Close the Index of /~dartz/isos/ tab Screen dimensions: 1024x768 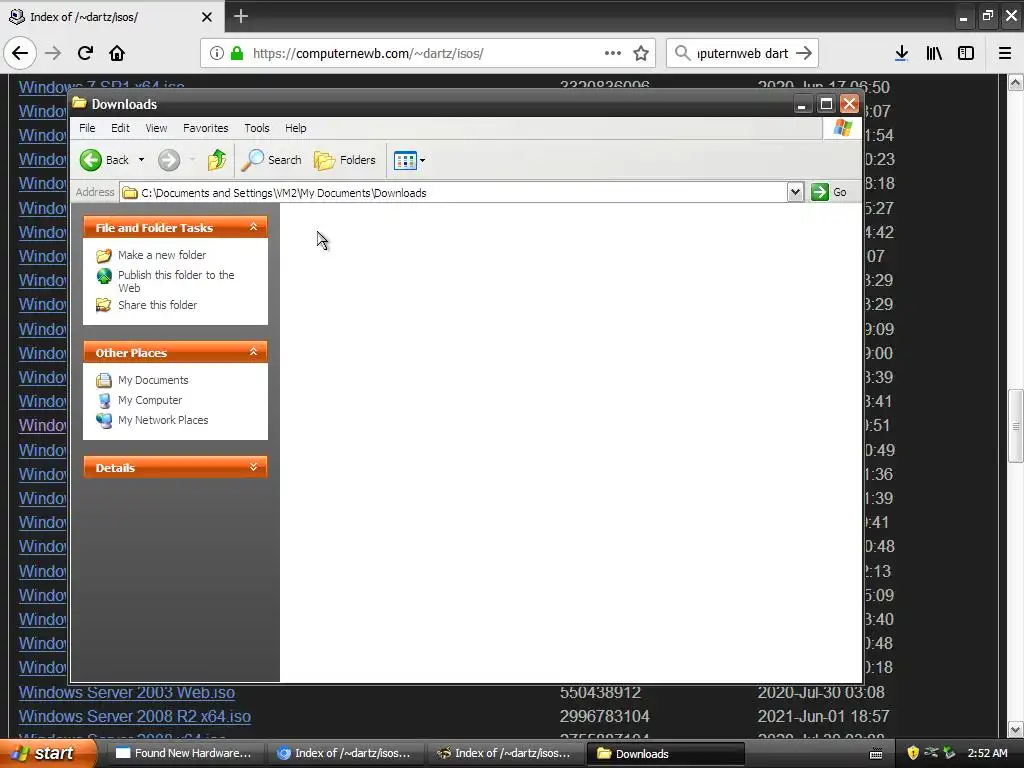pos(207,17)
